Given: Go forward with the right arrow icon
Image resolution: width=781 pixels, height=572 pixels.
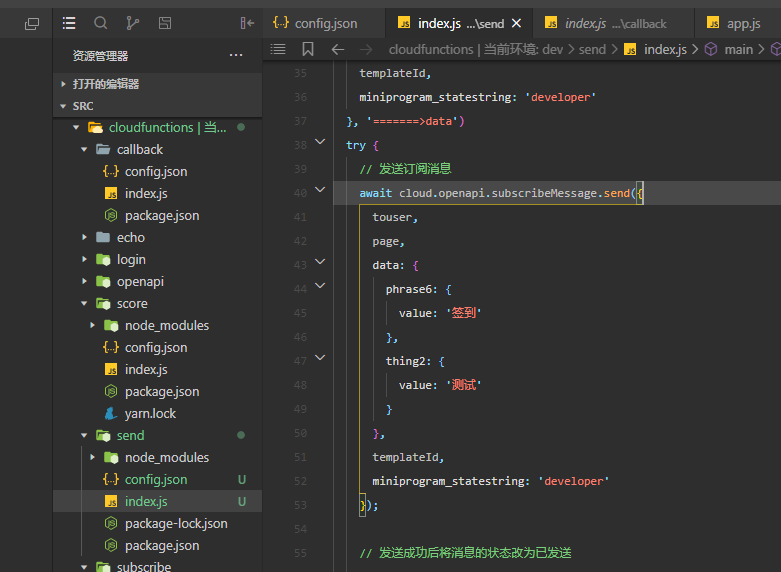Looking at the screenshot, I should pyautogui.click(x=366, y=49).
